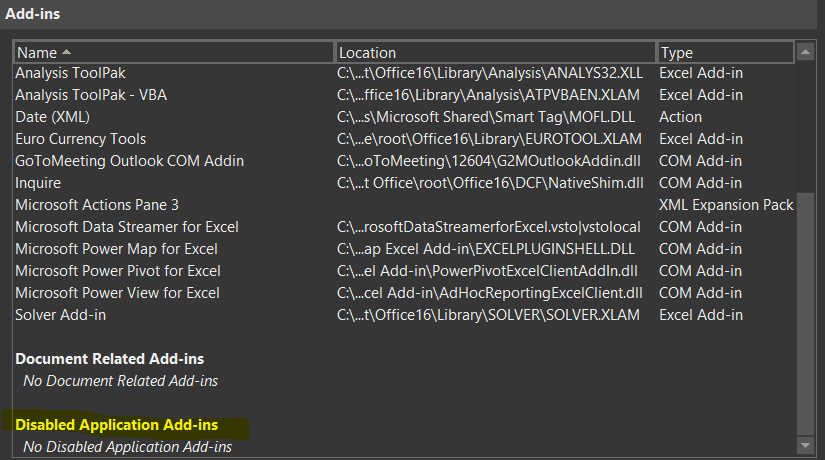The width and height of the screenshot is (825, 460).
Task: Select the Analysis ToolPak - VBA row
Action: (404, 95)
